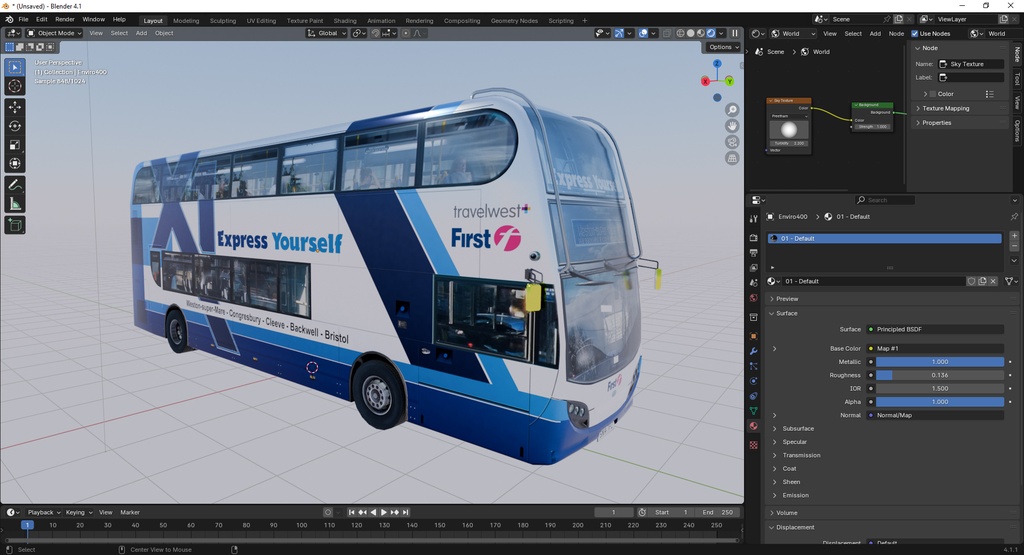This screenshot has height=555, width=1024.
Task: Open the Render menu
Action: 65,19
